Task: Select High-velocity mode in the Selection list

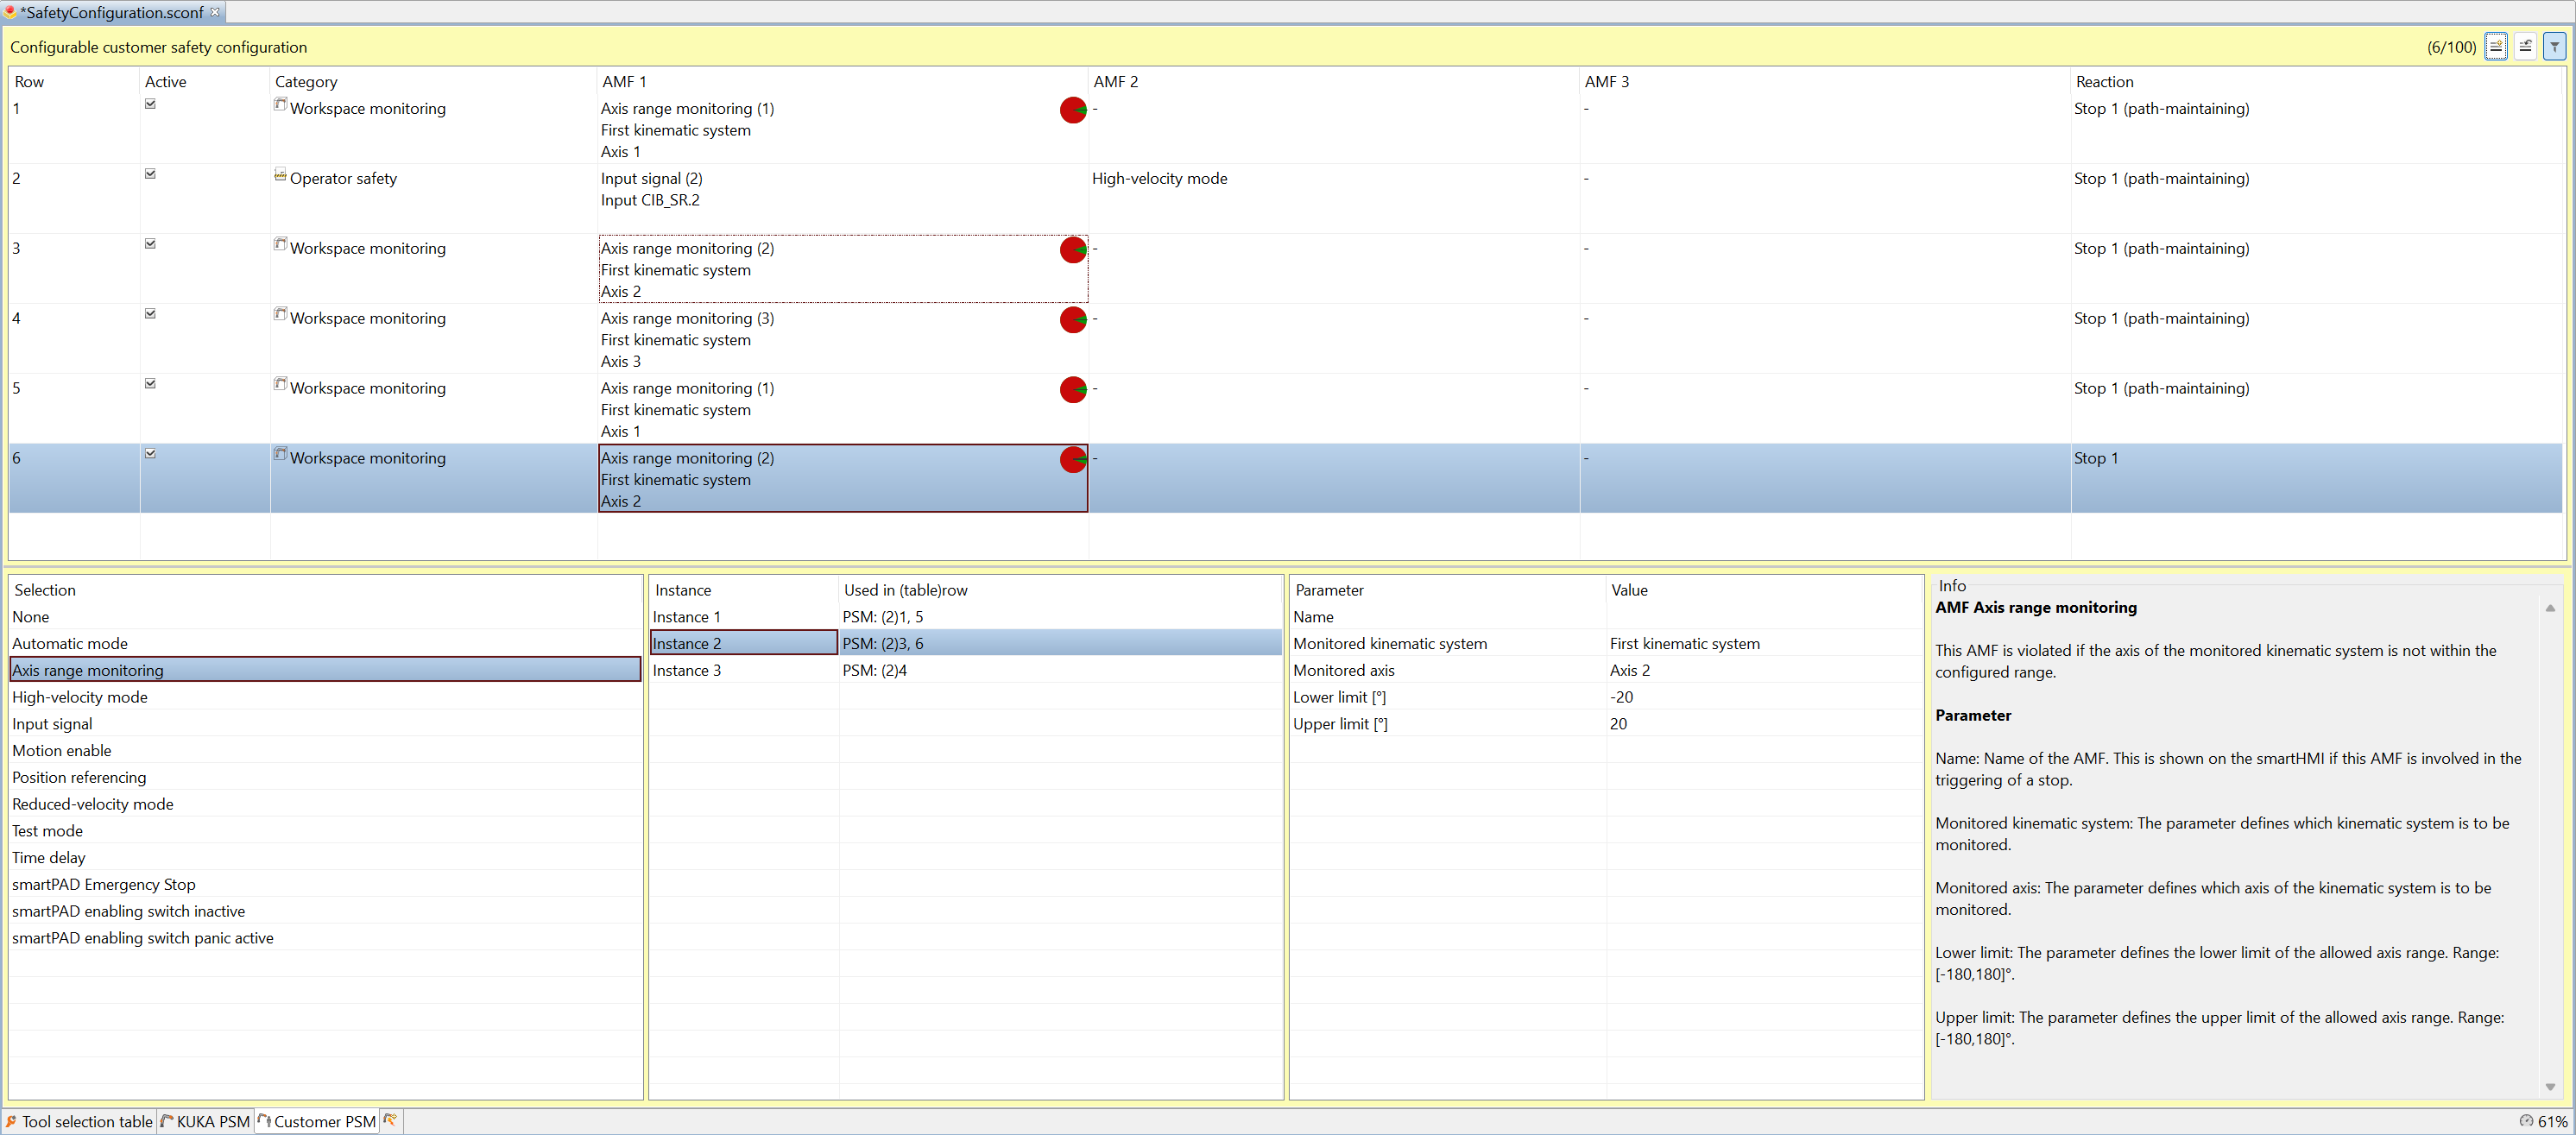Action: (80, 697)
